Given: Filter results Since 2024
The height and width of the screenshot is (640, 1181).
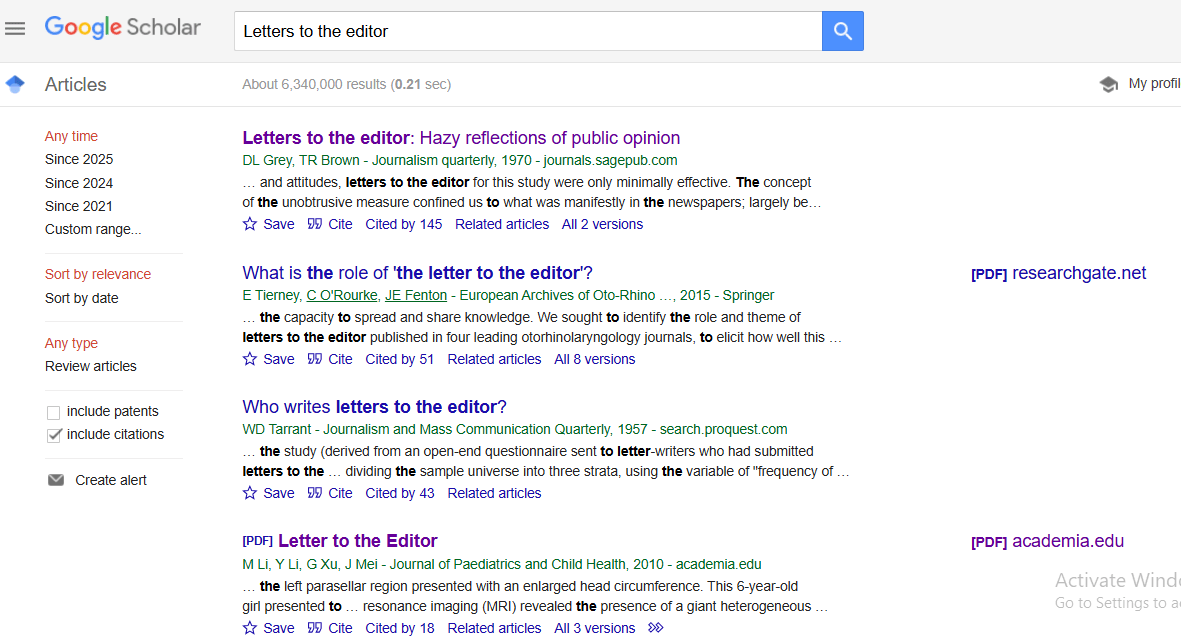Looking at the screenshot, I should (x=79, y=183).
